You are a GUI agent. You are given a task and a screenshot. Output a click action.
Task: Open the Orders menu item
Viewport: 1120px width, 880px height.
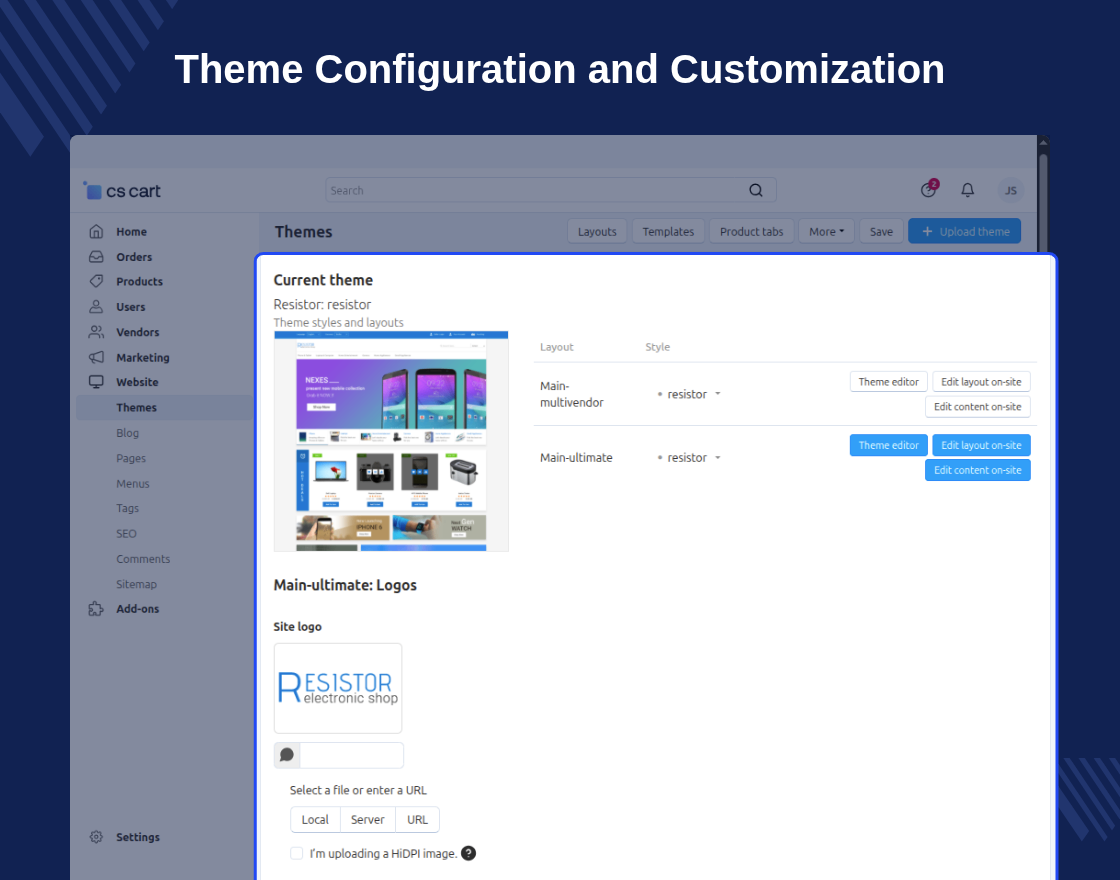(x=134, y=257)
